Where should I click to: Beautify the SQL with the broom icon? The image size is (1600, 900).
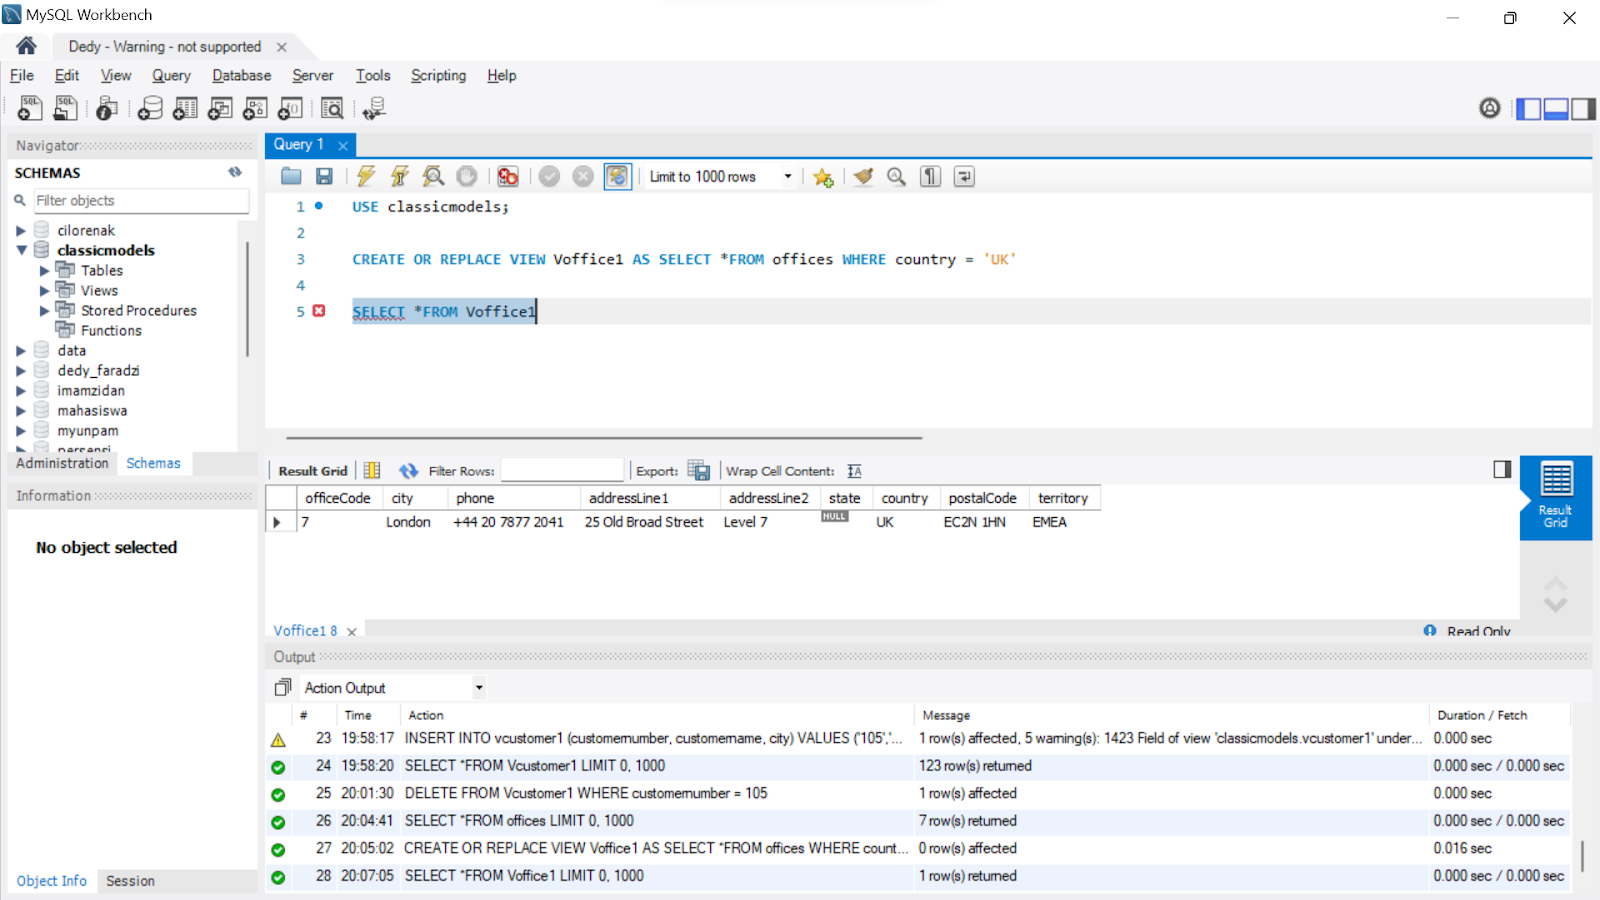point(863,177)
